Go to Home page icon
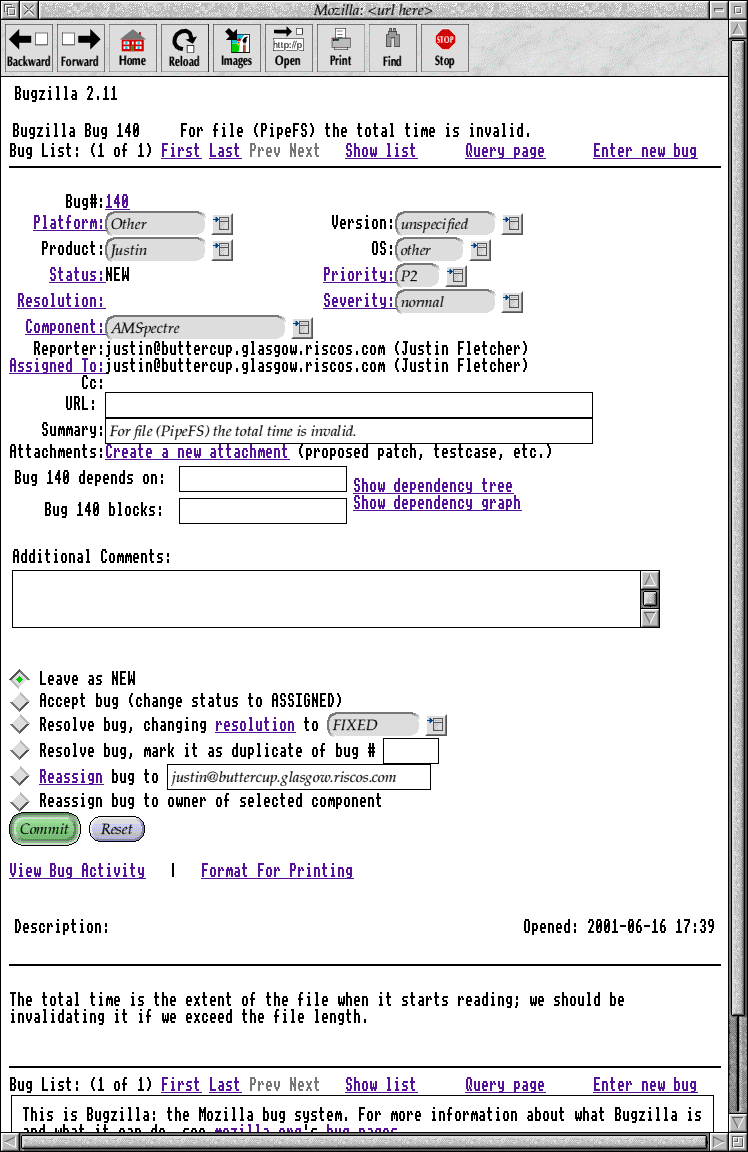This screenshot has height=1152, width=748. (x=132, y=48)
